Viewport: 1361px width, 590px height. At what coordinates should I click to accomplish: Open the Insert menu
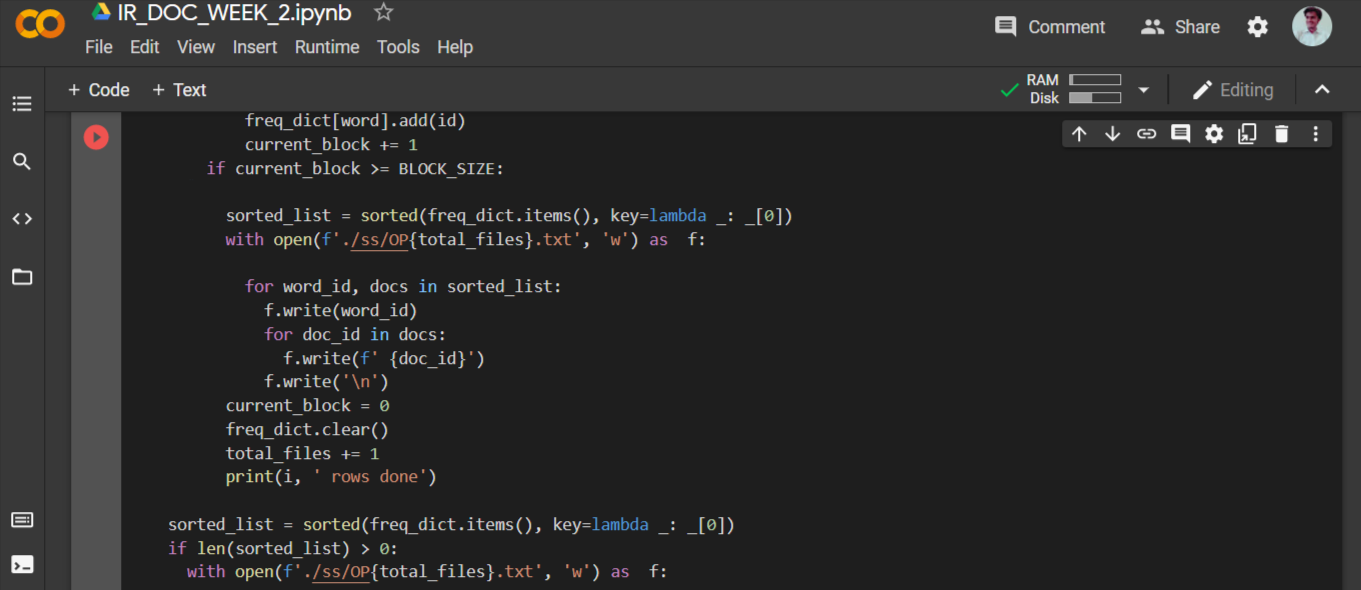coord(255,47)
